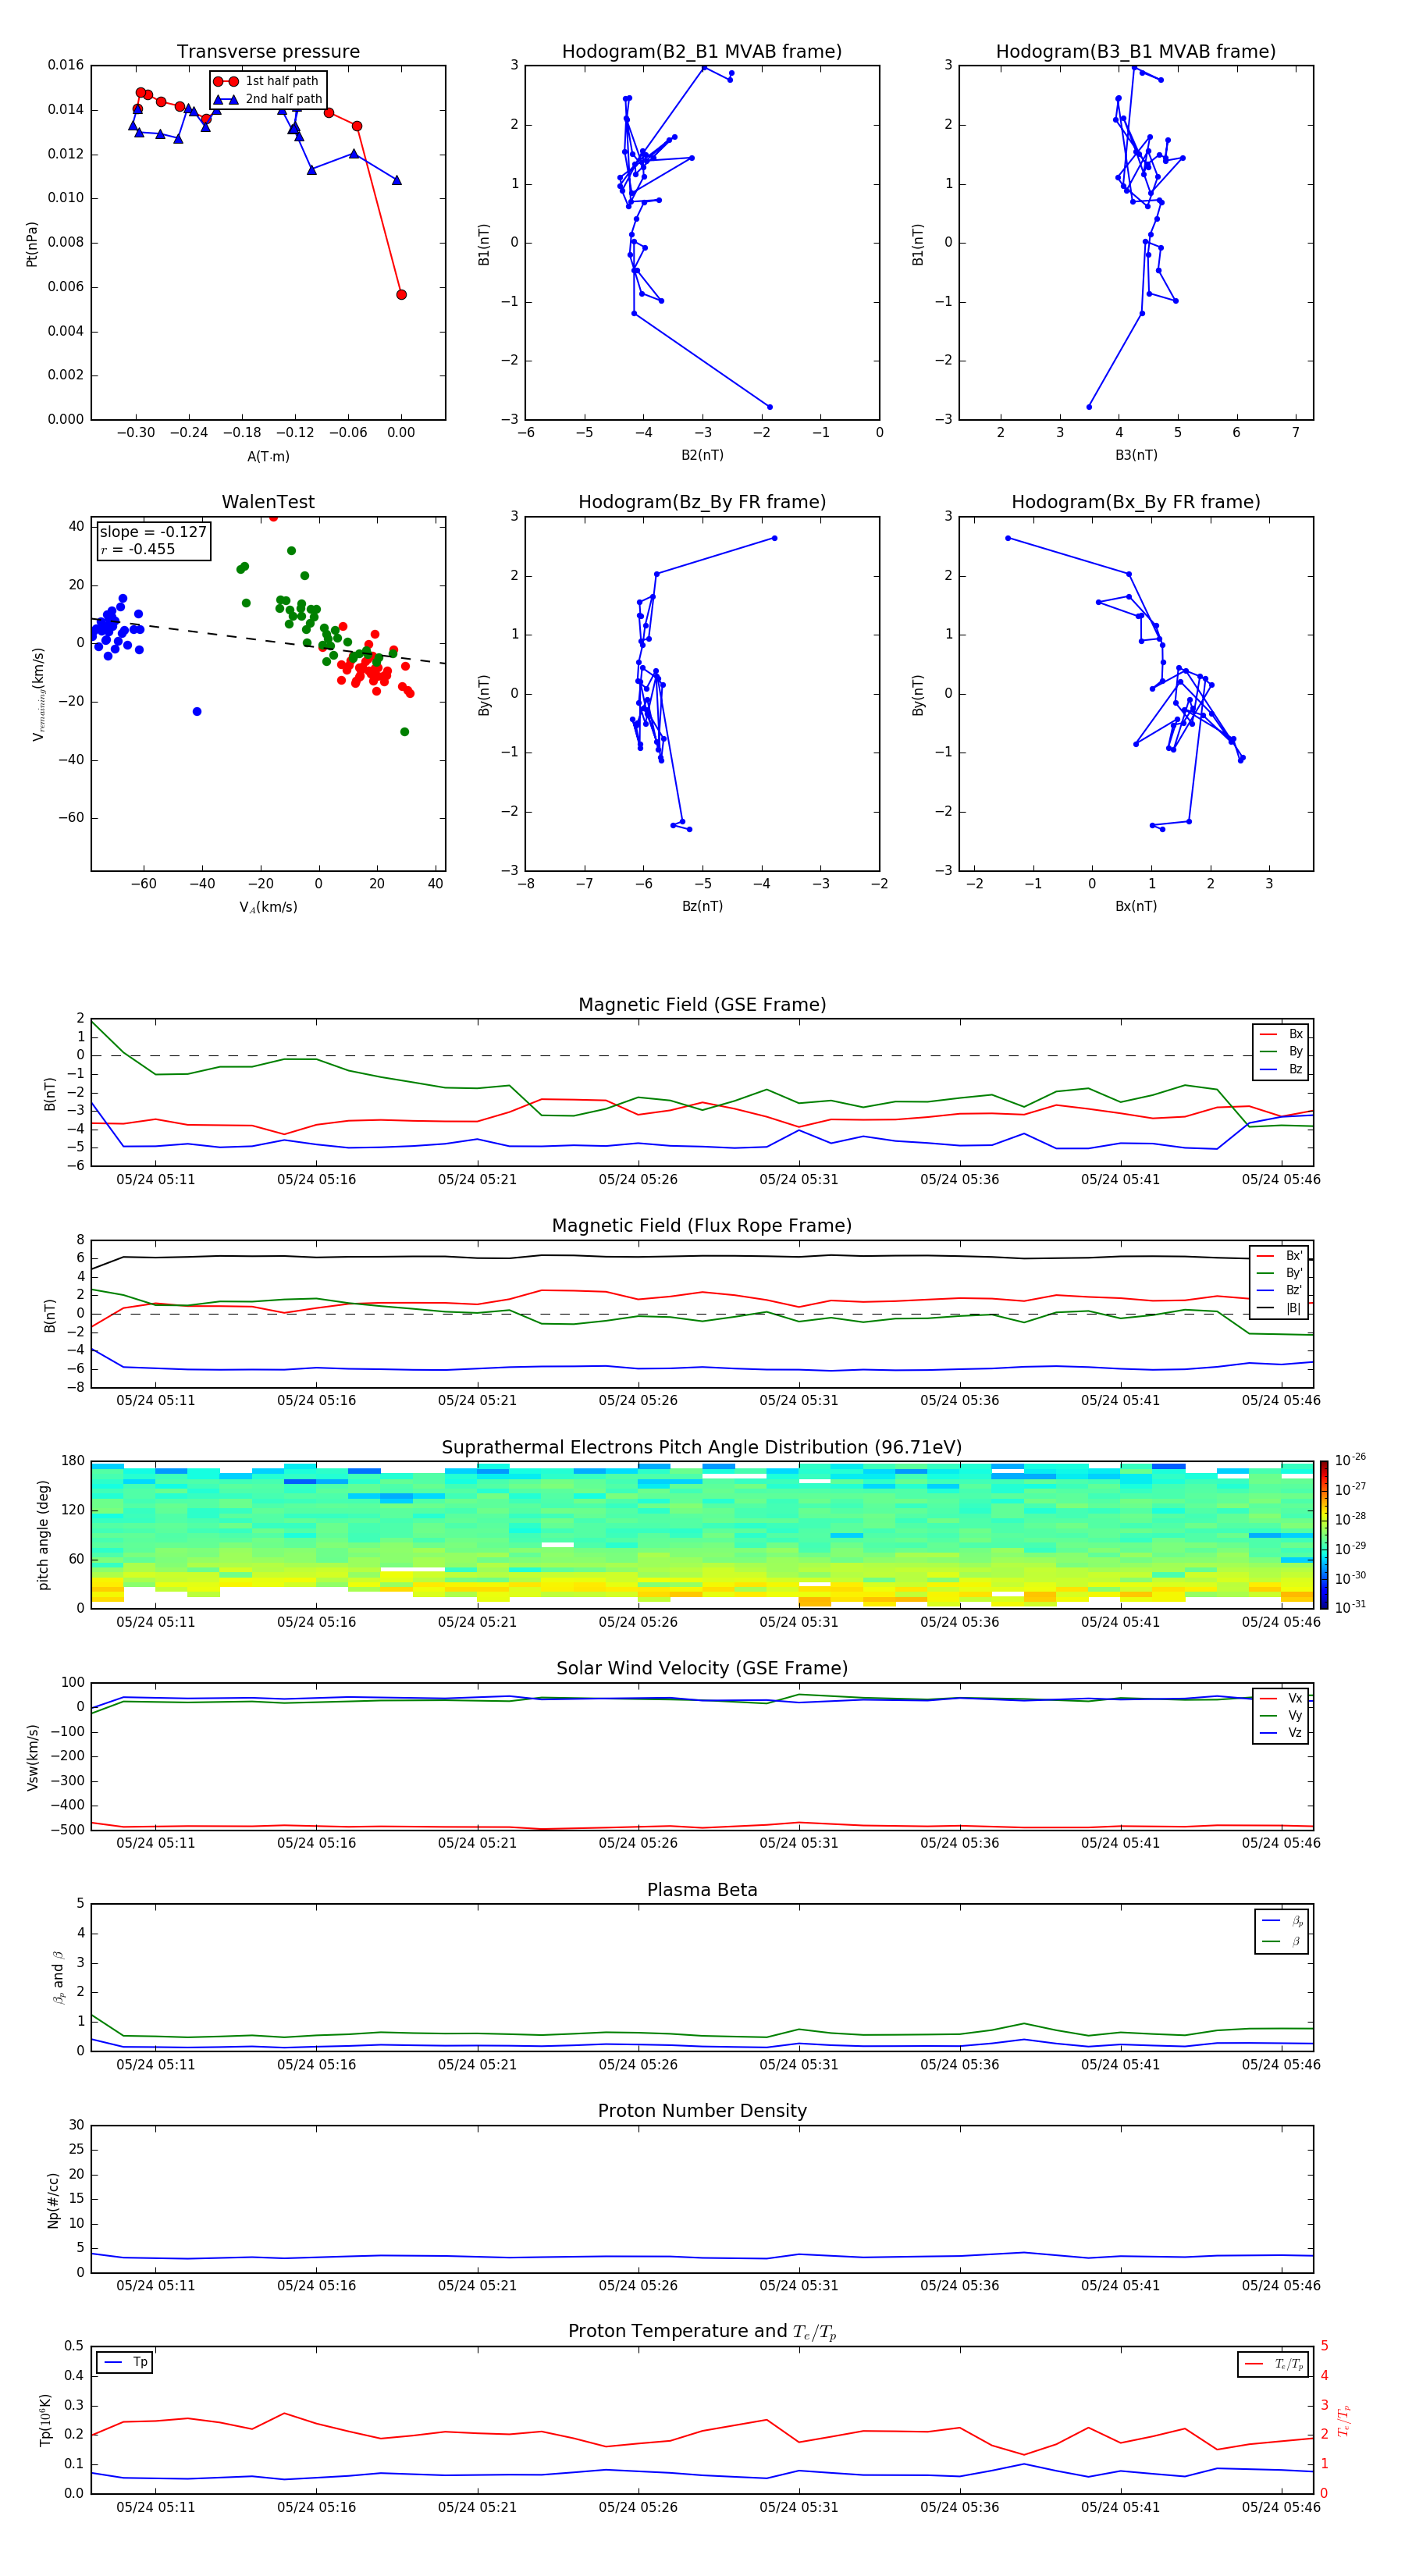Click the B2(nT) x-axis label
1405x2576 pixels.
coord(702,455)
